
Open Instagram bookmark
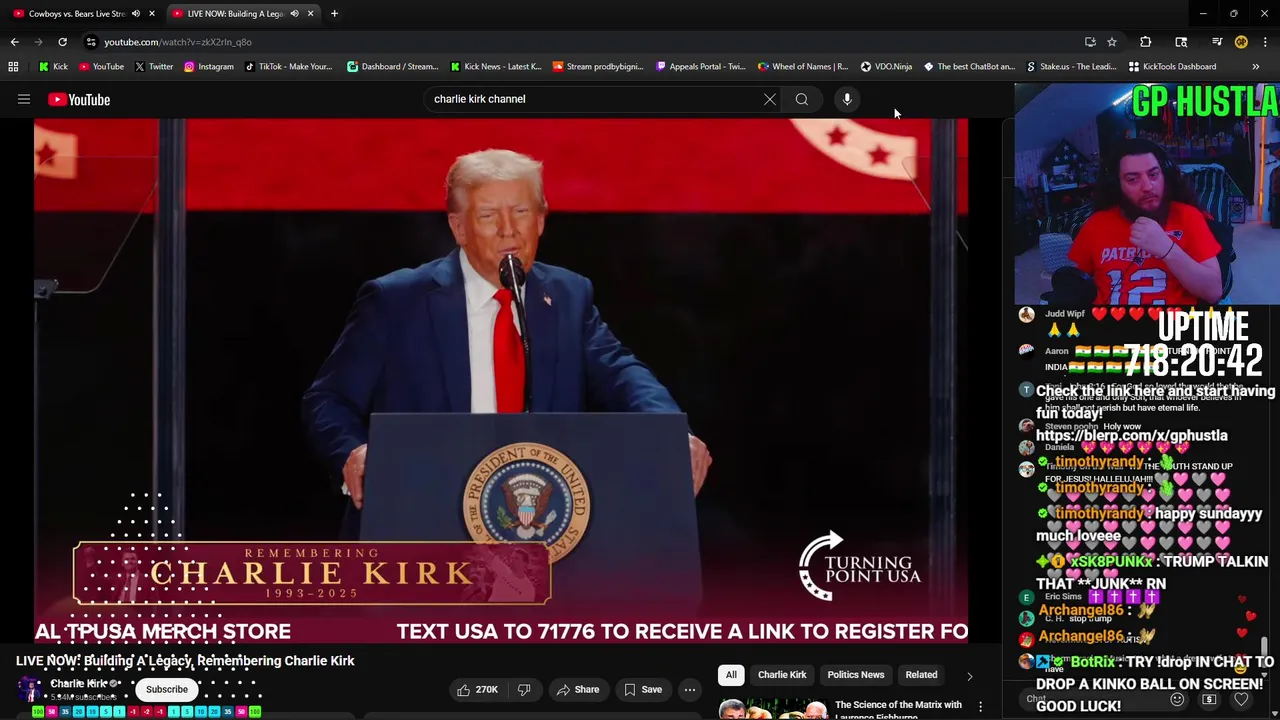pyautogui.click(x=209, y=66)
